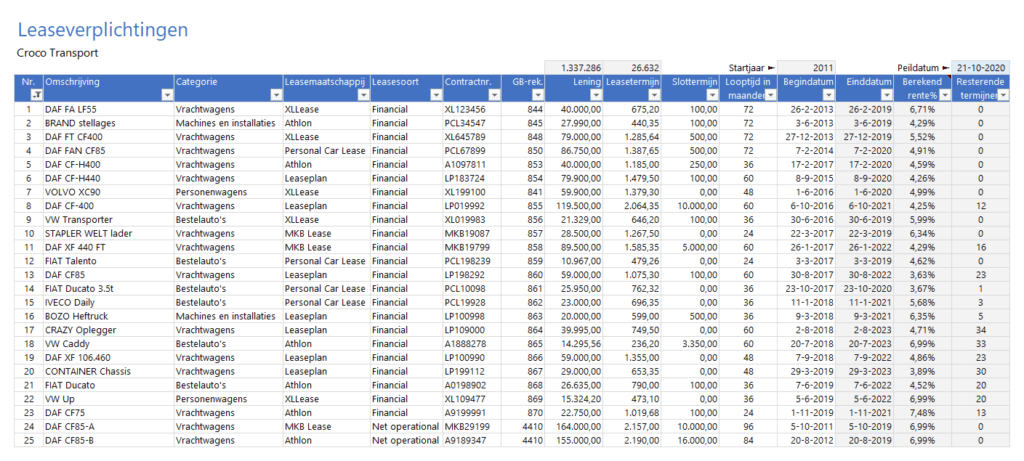Screen dimensions: 1024x461
Task: Select the total Lening cell 1.337.286
Action: [x=575, y=66]
